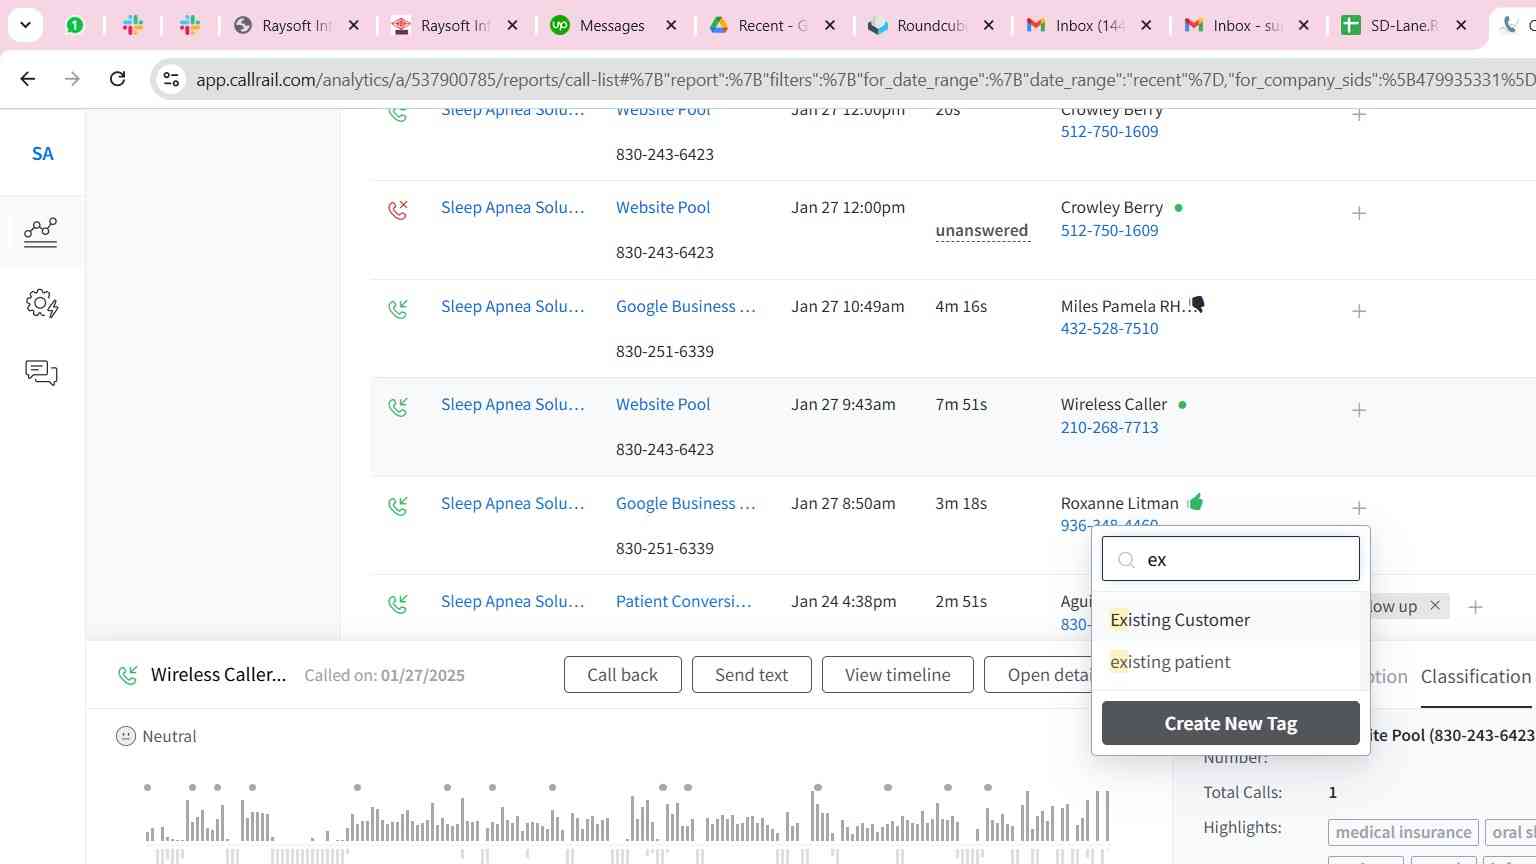The width and height of the screenshot is (1536, 864).
Task: Close the Messages browser tab
Action: 671,25
